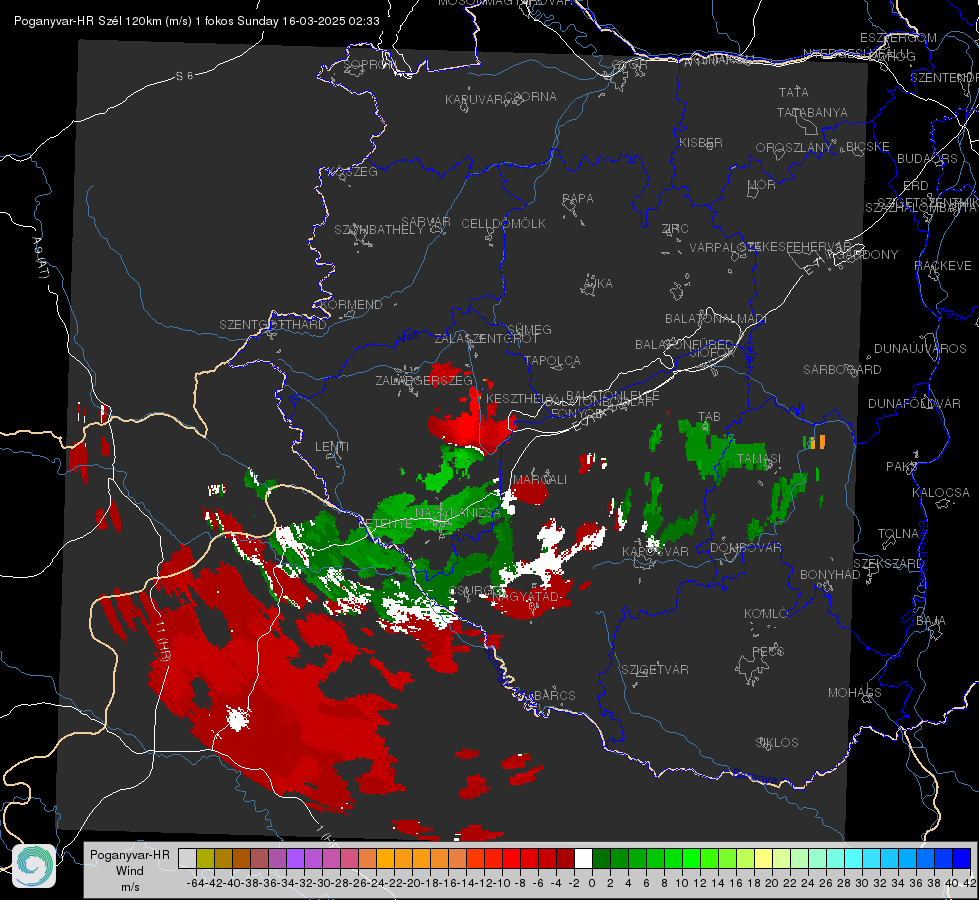Click the RACKEVE city label
The width and height of the screenshot is (979, 900).
[x=943, y=266]
